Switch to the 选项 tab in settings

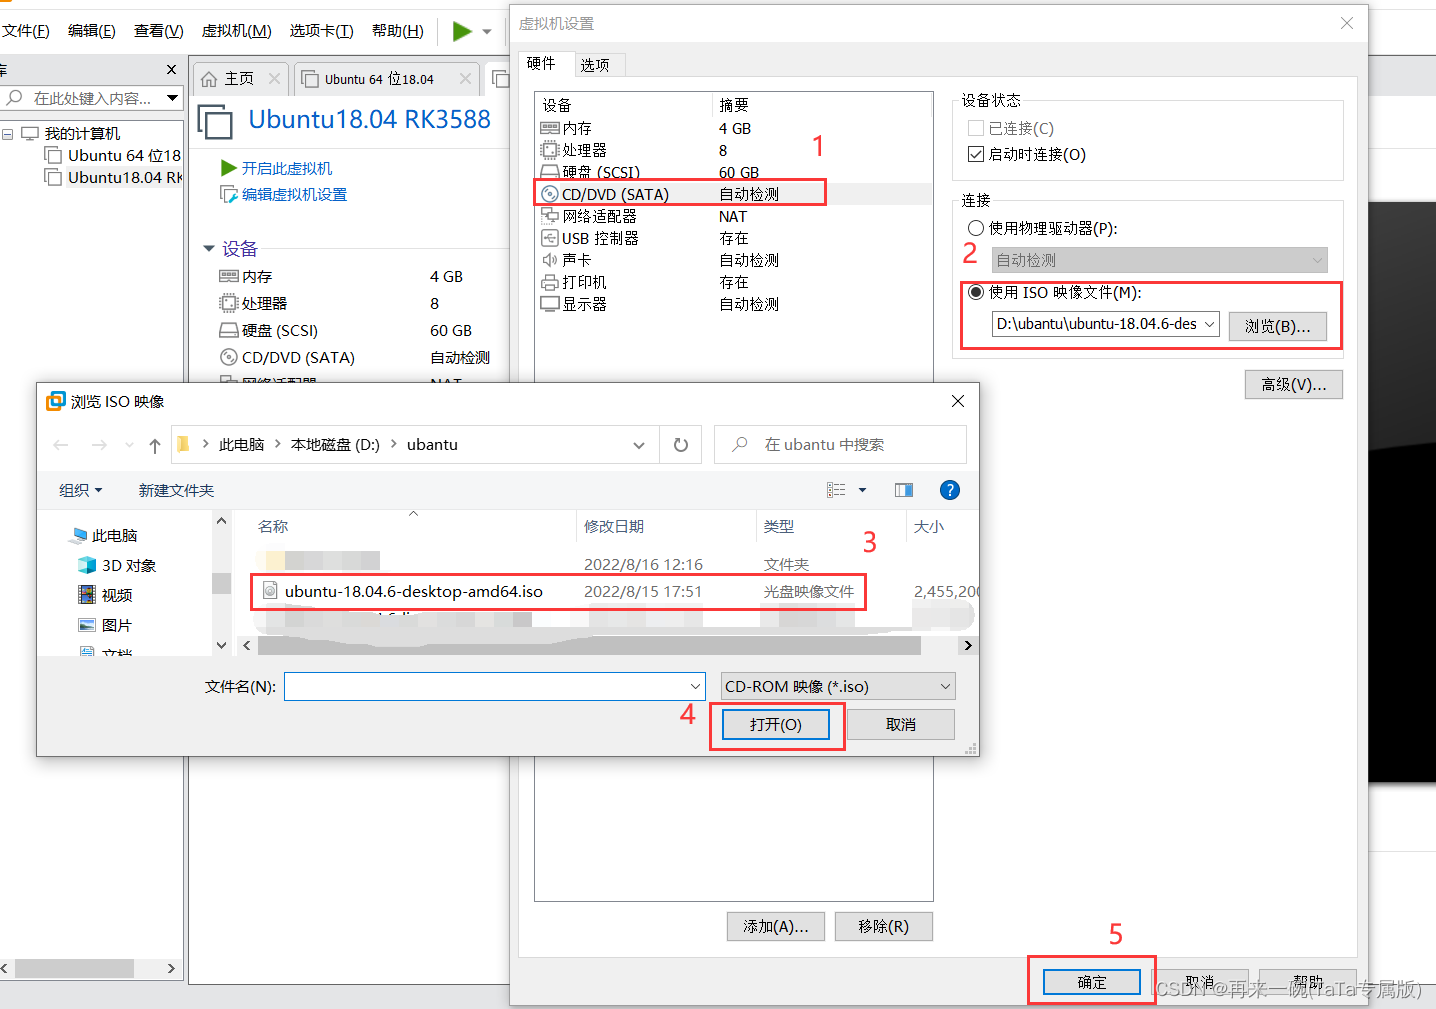click(x=595, y=65)
